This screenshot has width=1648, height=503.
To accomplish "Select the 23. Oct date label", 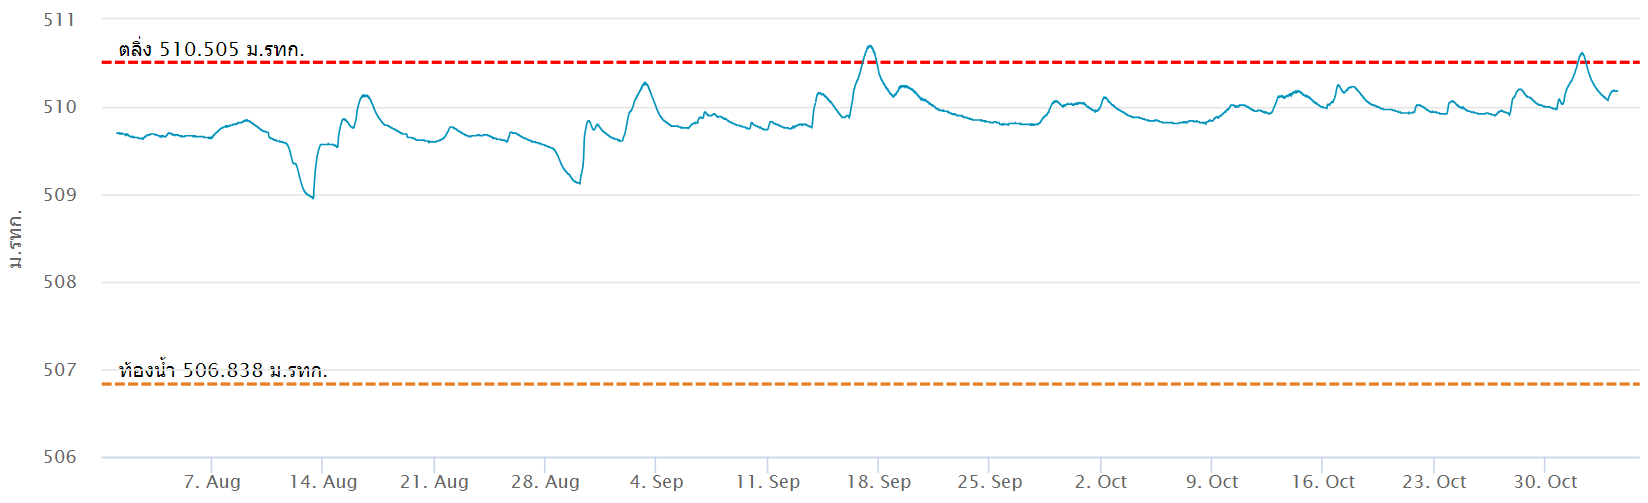I will click(x=1434, y=482).
